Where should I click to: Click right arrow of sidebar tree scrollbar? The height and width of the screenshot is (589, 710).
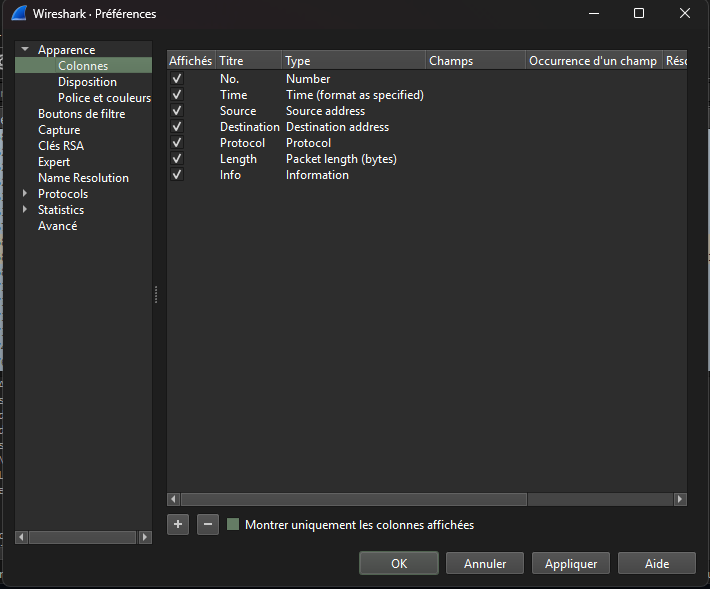[x=145, y=537]
